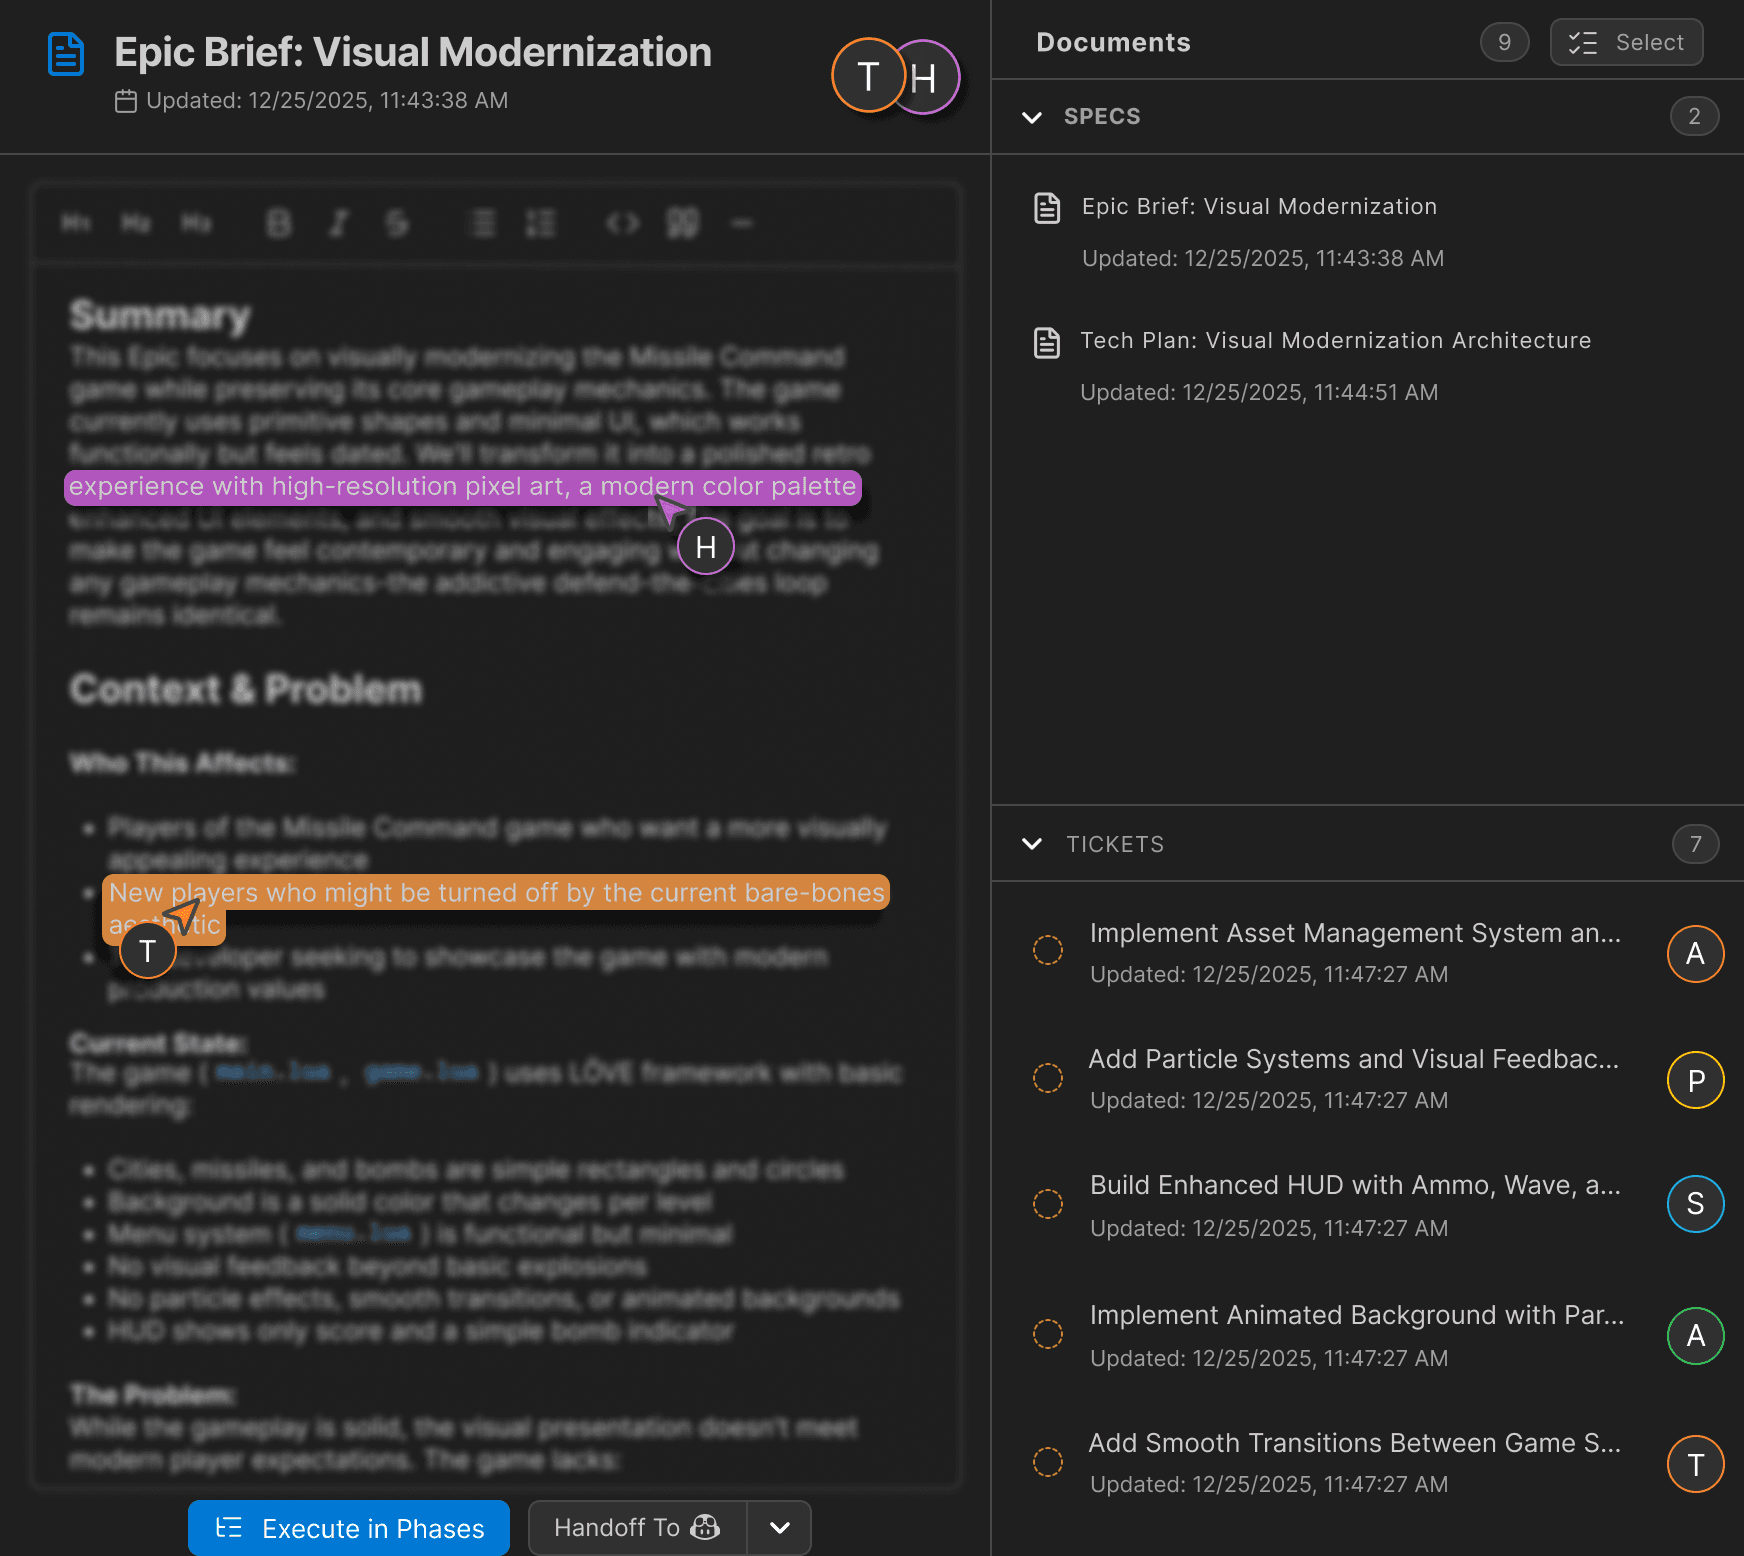Click status circle for Build Enhanced HUD ticket
The height and width of the screenshot is (1556, 1744).
[1048, 1204]
